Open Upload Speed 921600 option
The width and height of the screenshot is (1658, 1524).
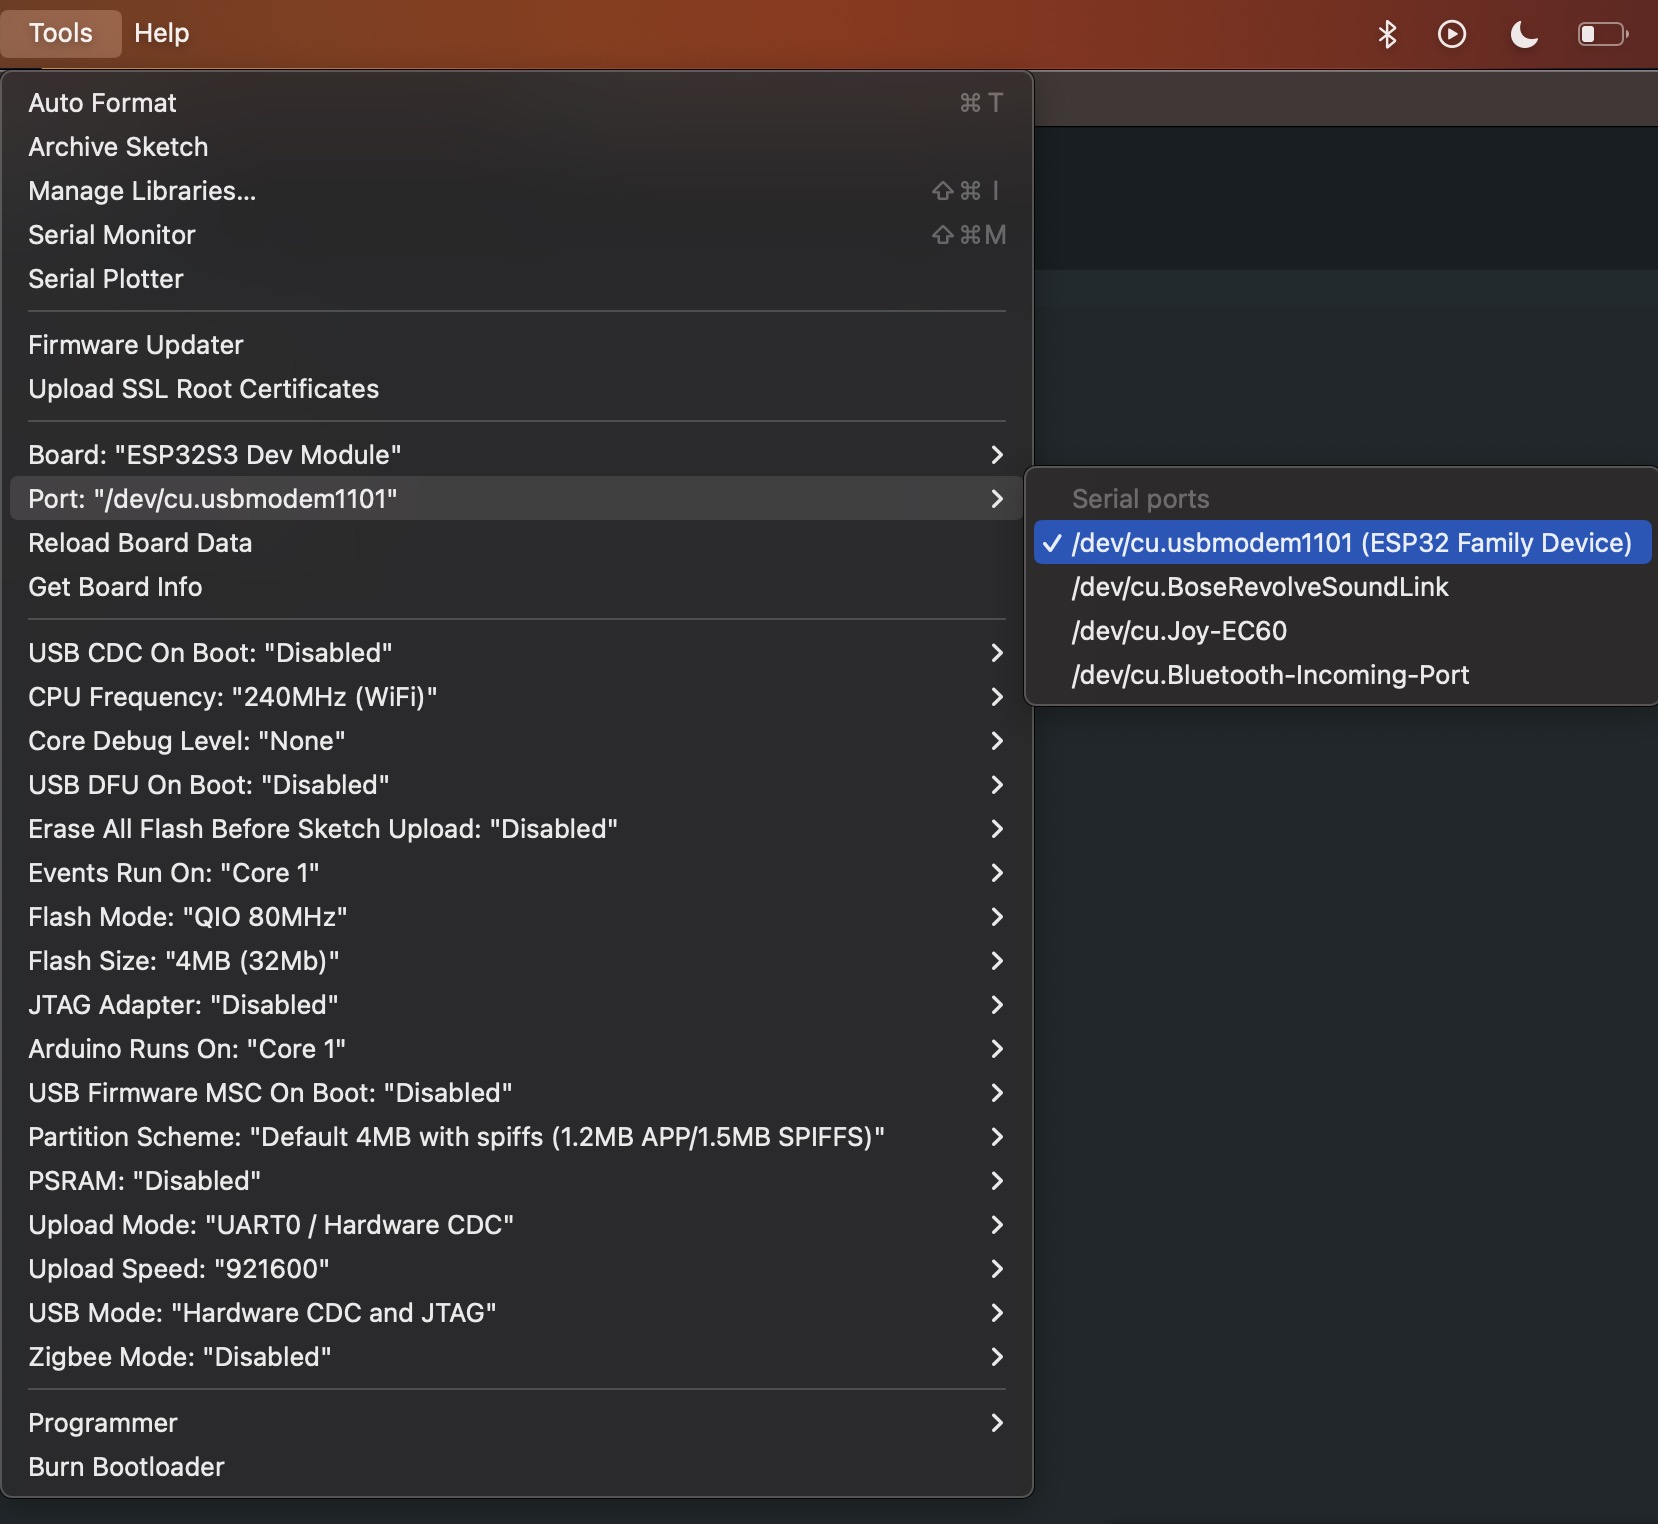pyautogui.click(x=517, y=1269)
